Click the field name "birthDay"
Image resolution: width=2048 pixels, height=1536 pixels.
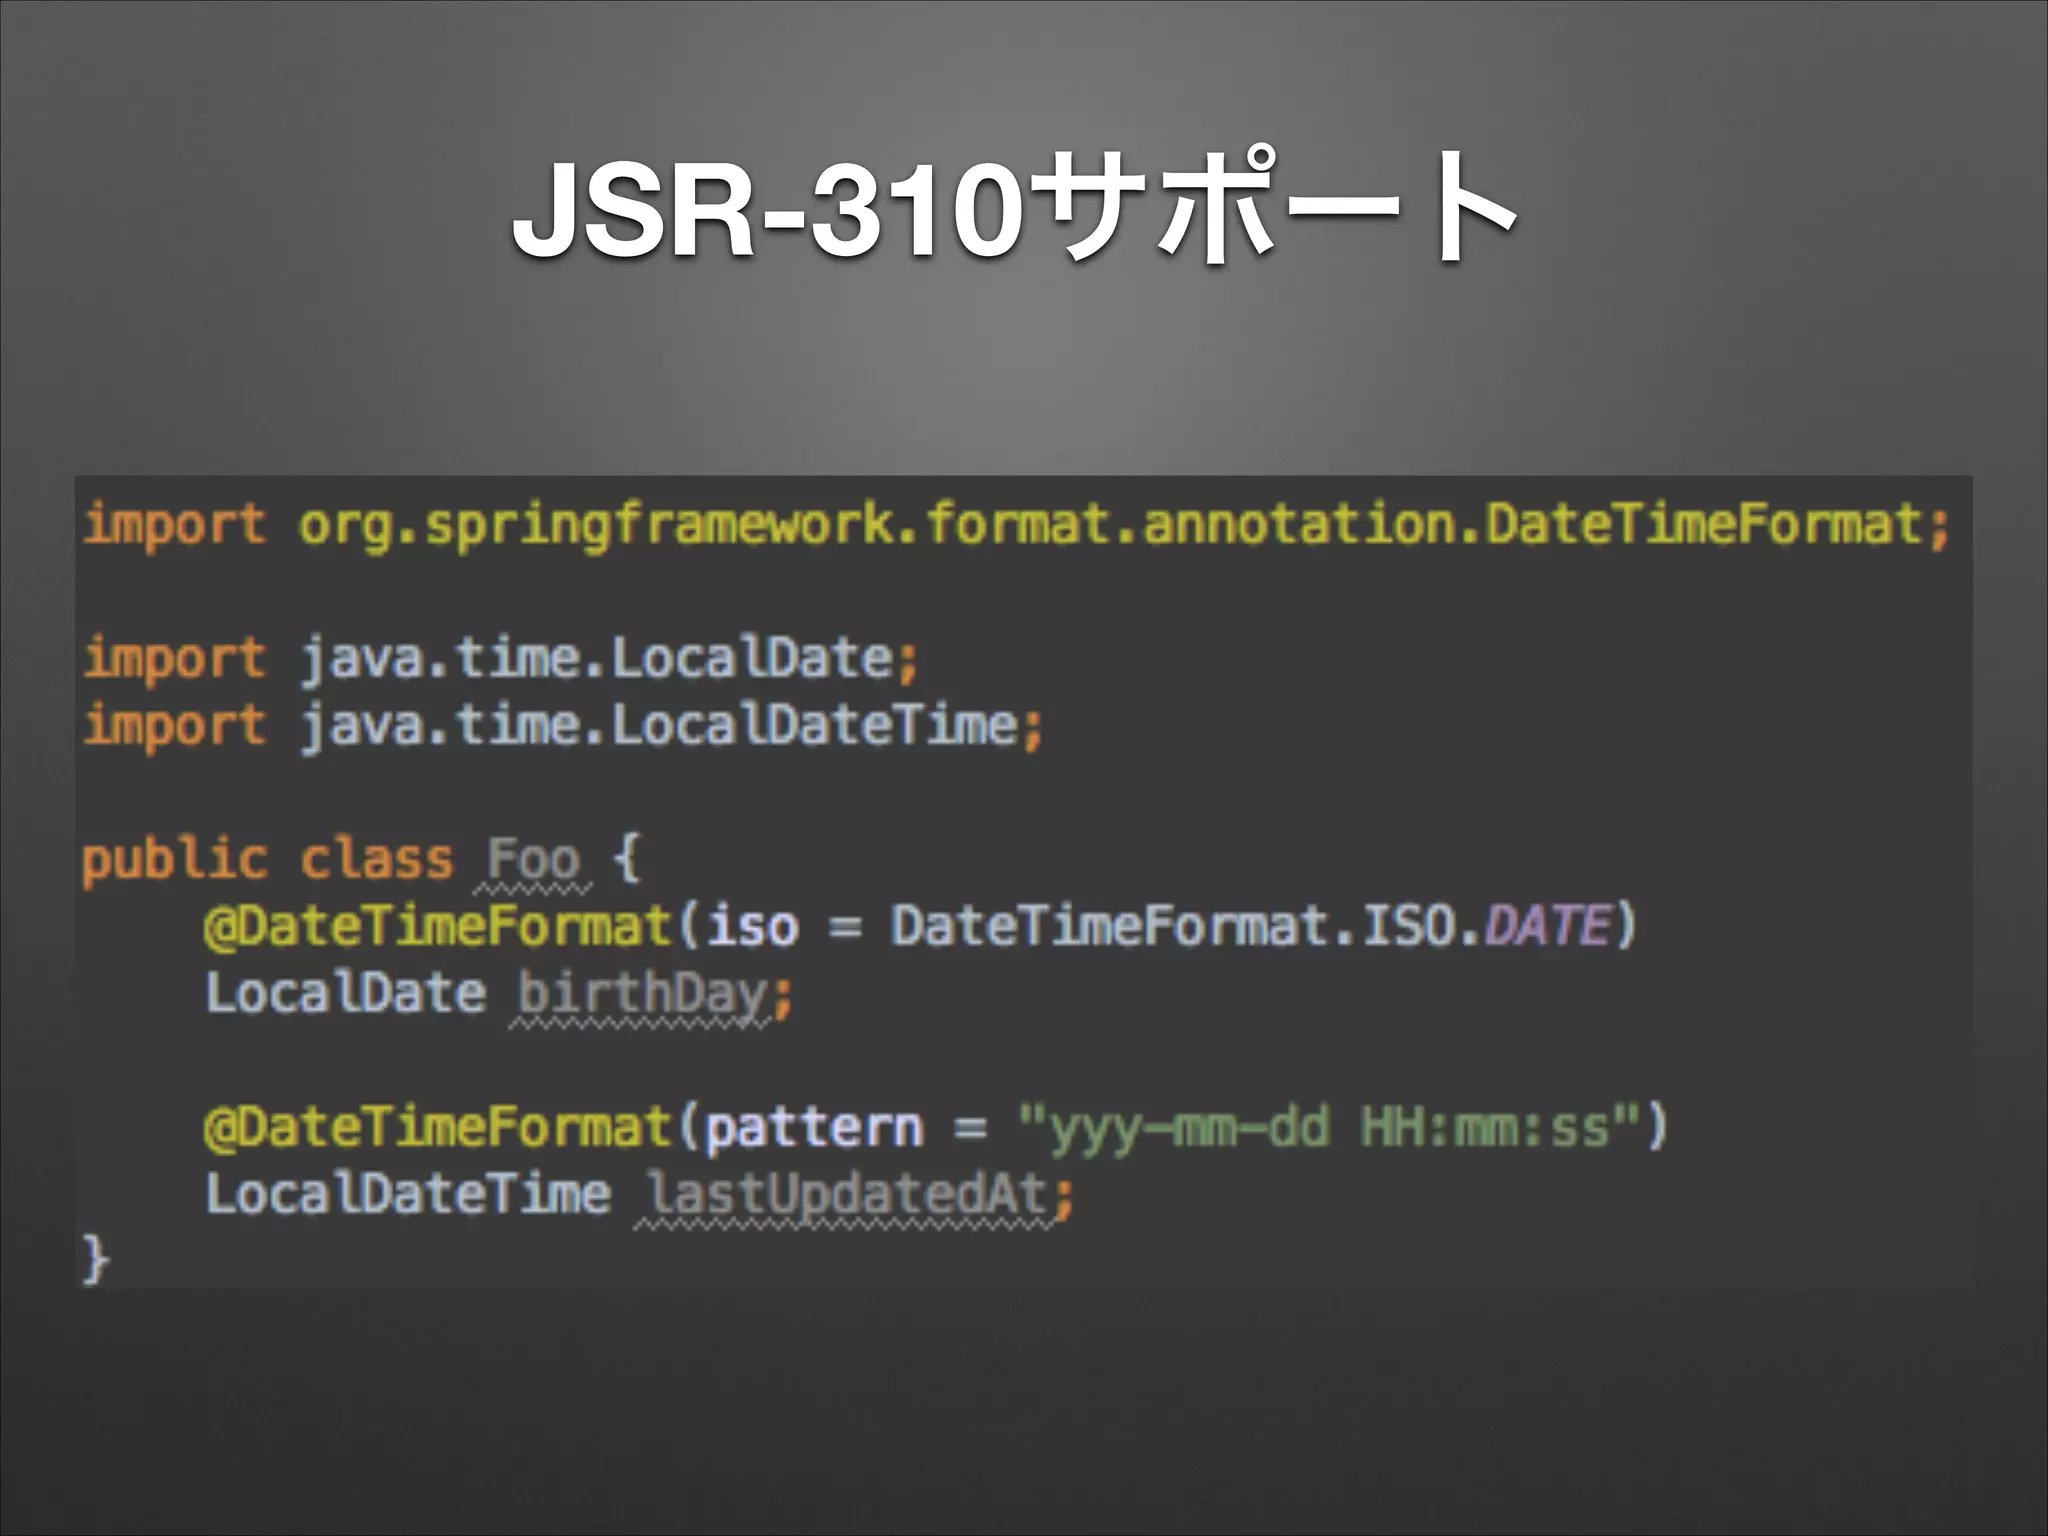(643, 994)
